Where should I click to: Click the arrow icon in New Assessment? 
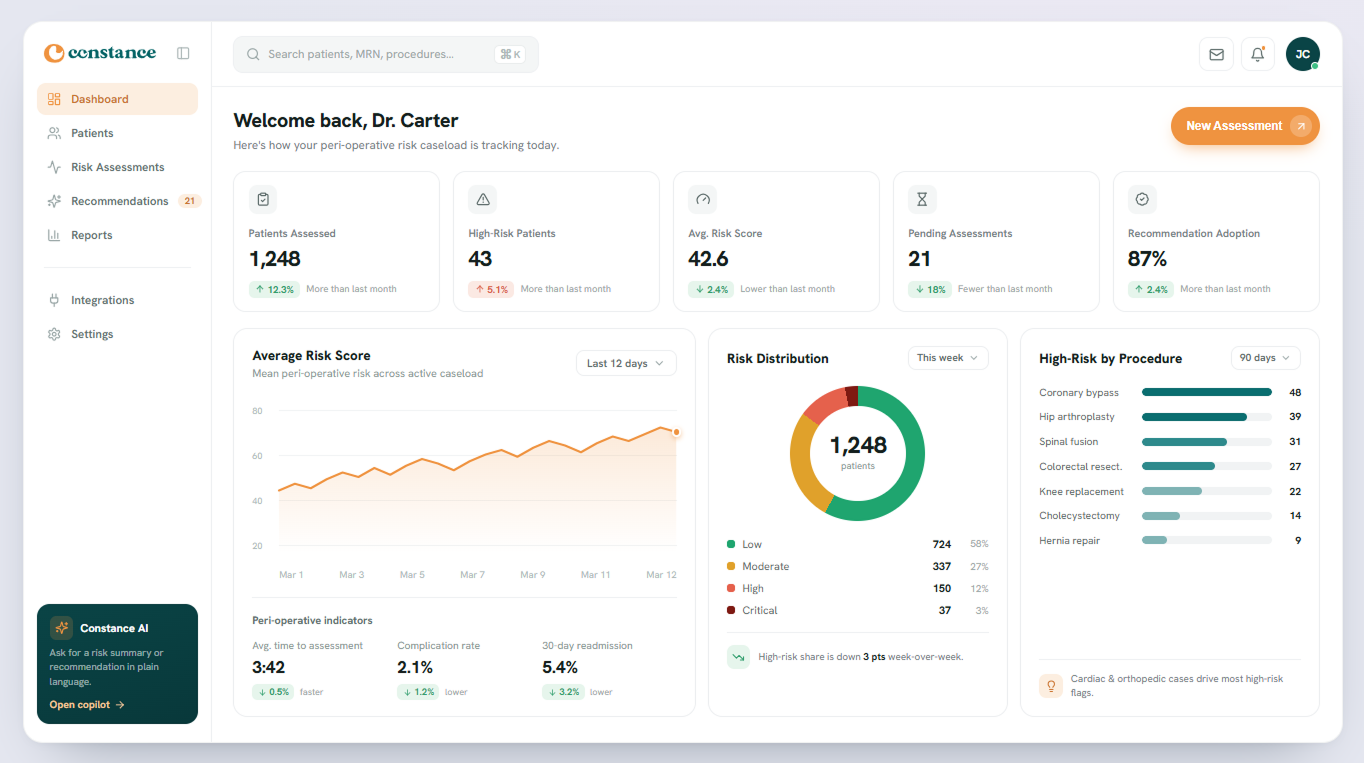(1300, 126)
